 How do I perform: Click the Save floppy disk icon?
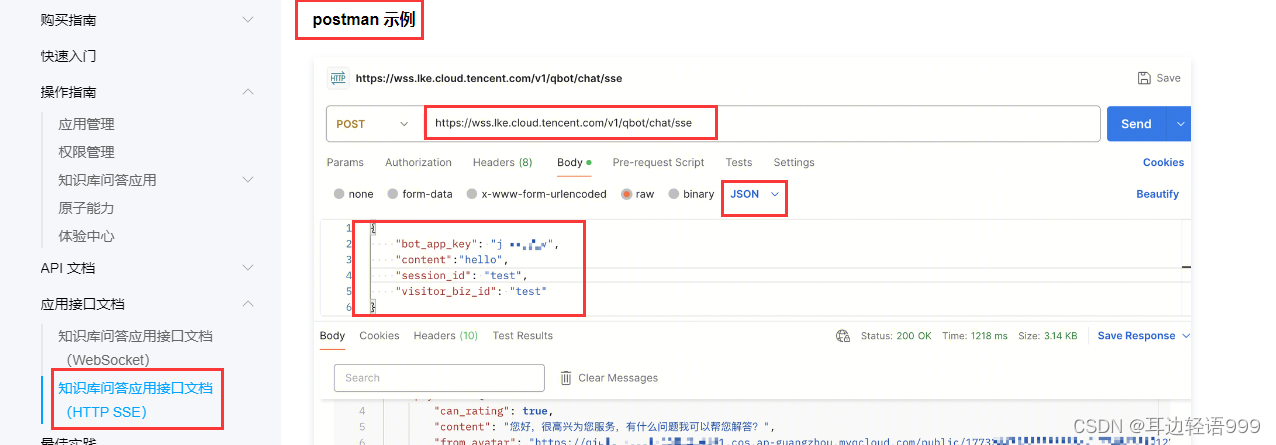coord(1144,78)
